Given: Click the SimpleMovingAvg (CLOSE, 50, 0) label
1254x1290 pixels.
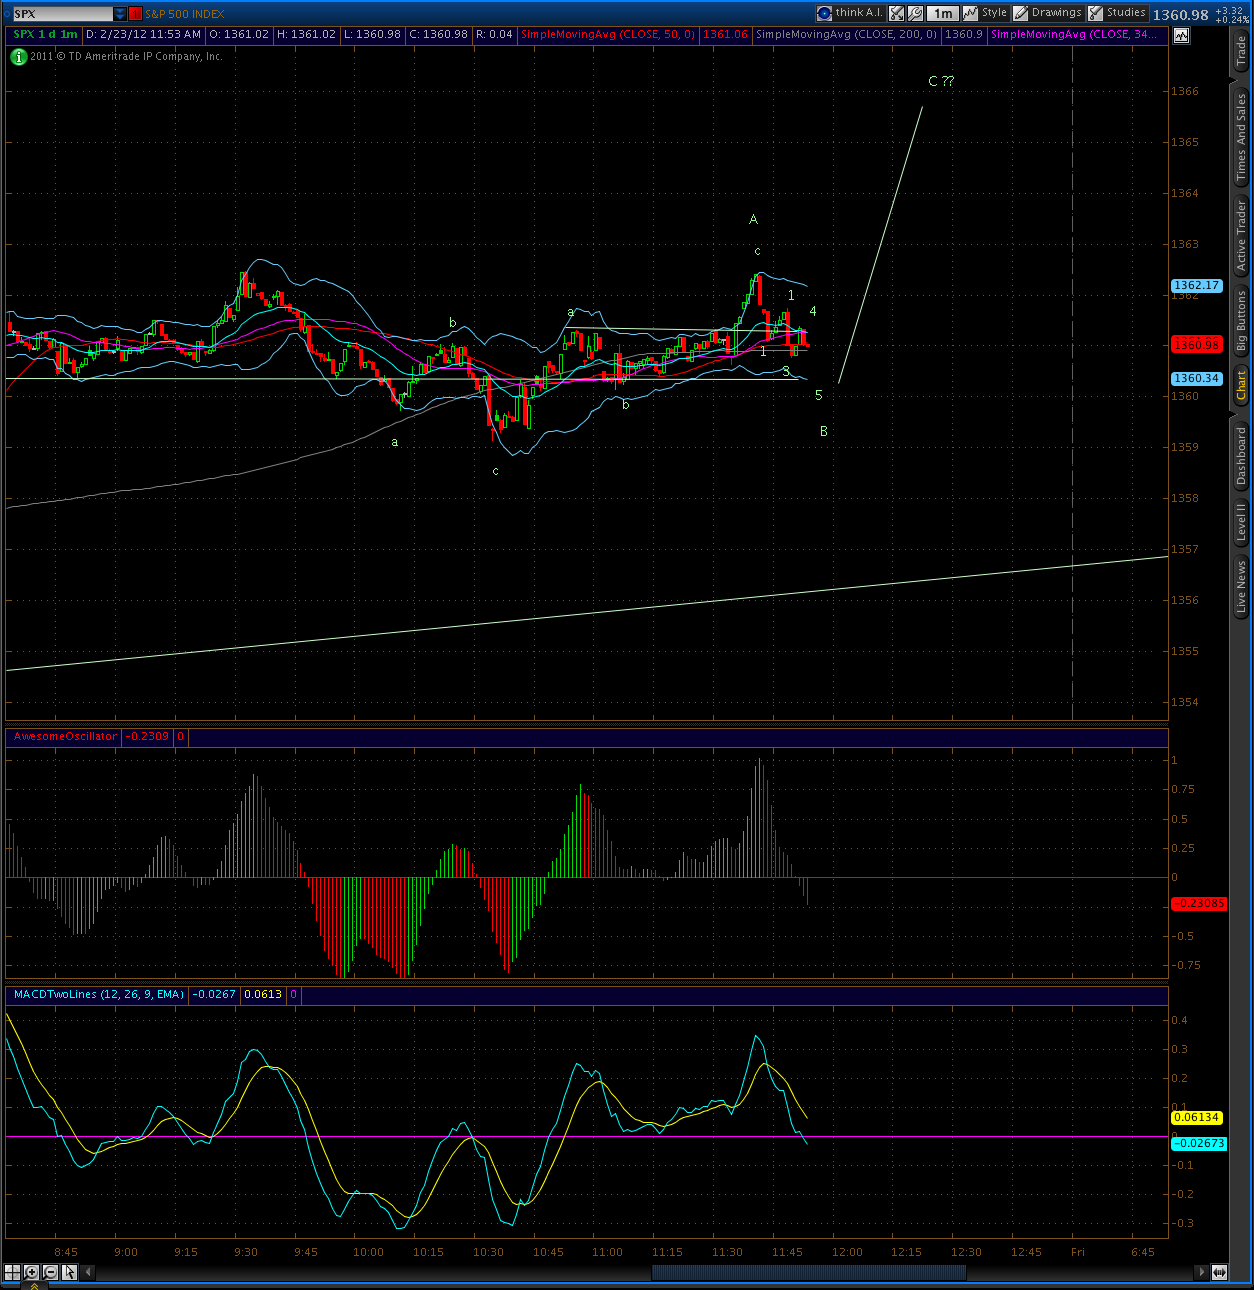Looking at the screenshot, I should (608, 34).
